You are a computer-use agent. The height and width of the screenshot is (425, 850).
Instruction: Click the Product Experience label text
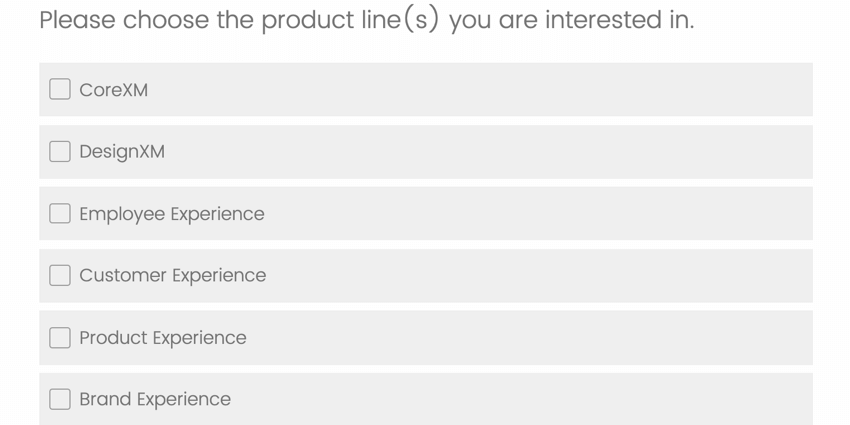tap(163, 338)
